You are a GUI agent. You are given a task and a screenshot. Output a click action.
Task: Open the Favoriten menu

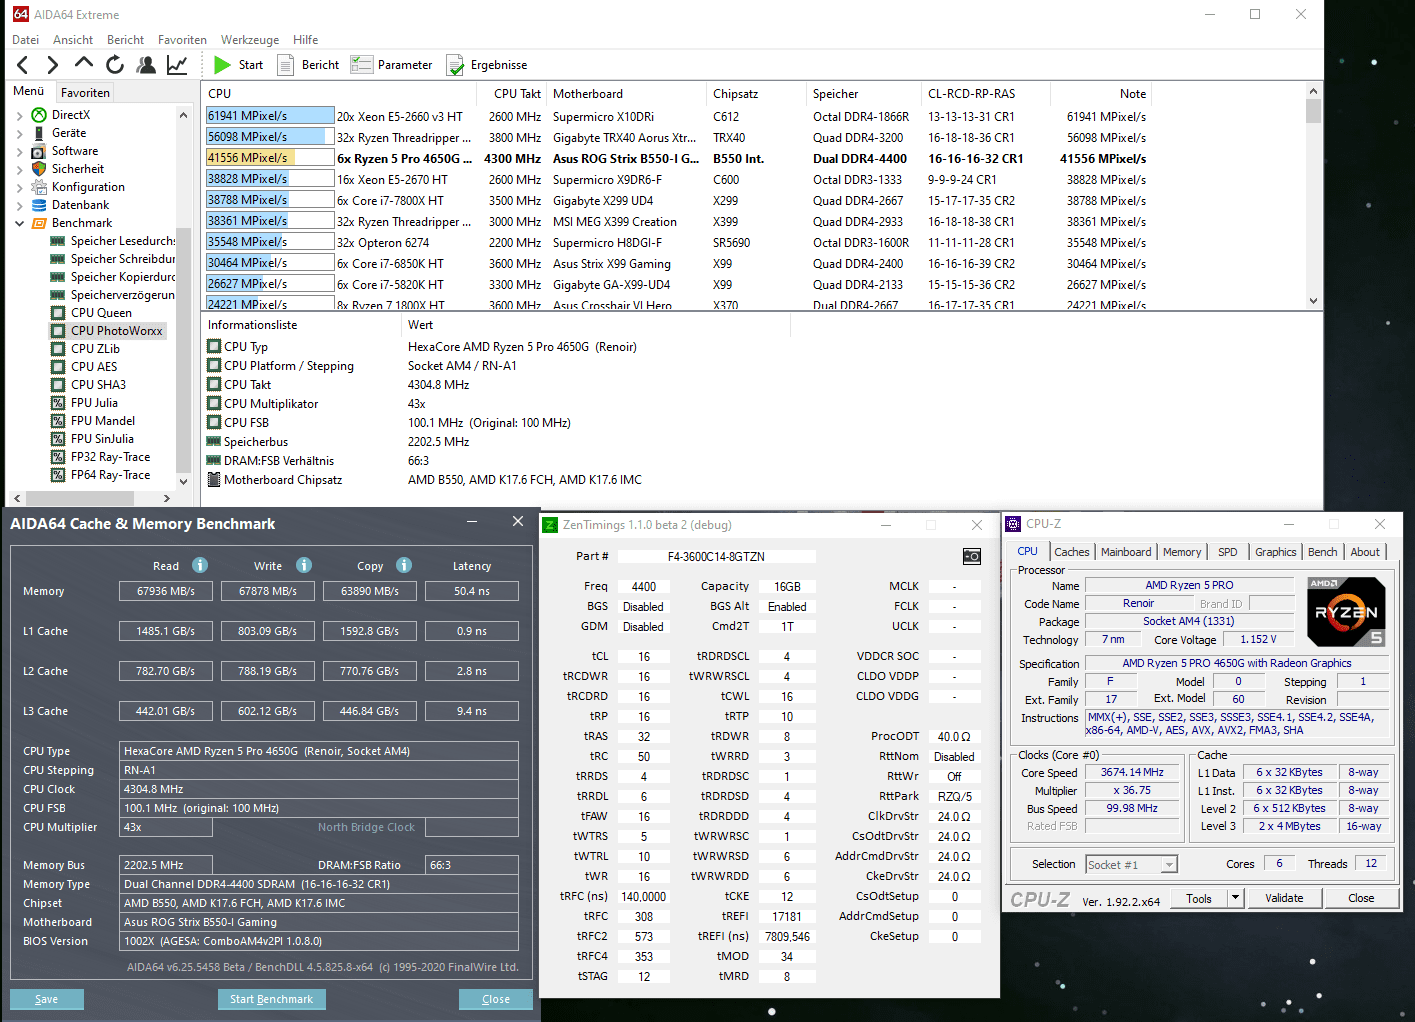point(182,40)
